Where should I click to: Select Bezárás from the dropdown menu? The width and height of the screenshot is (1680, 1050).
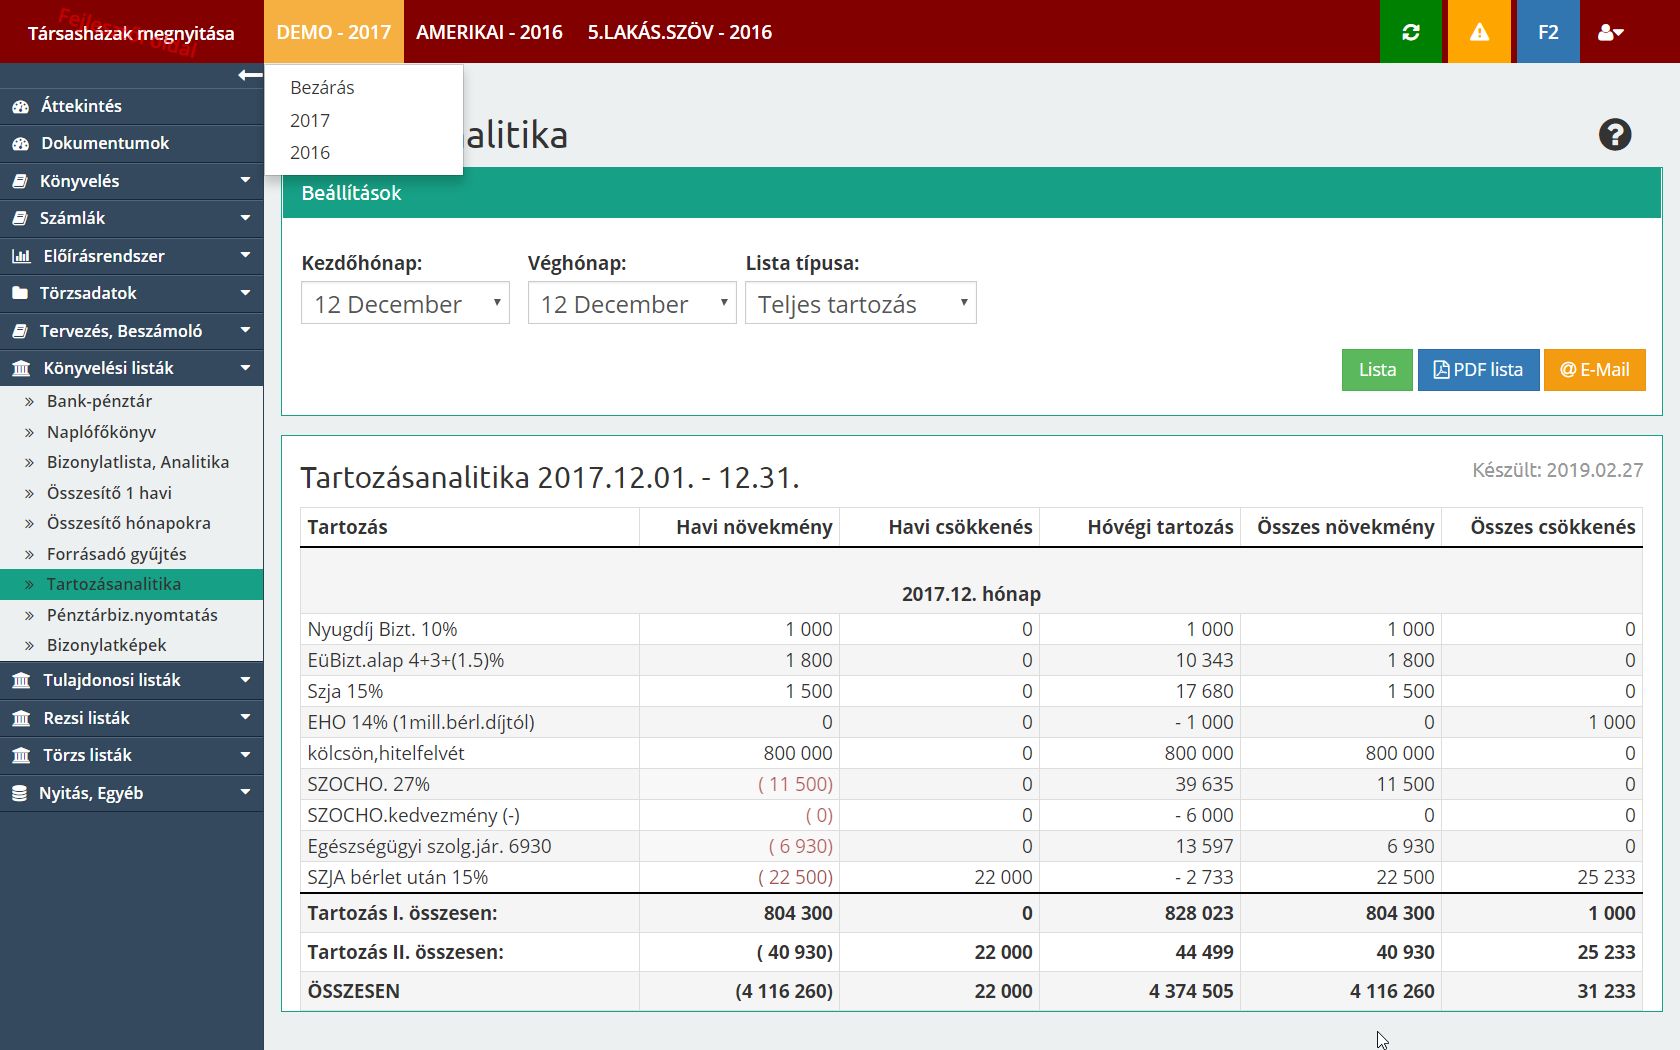click(322, 88)
